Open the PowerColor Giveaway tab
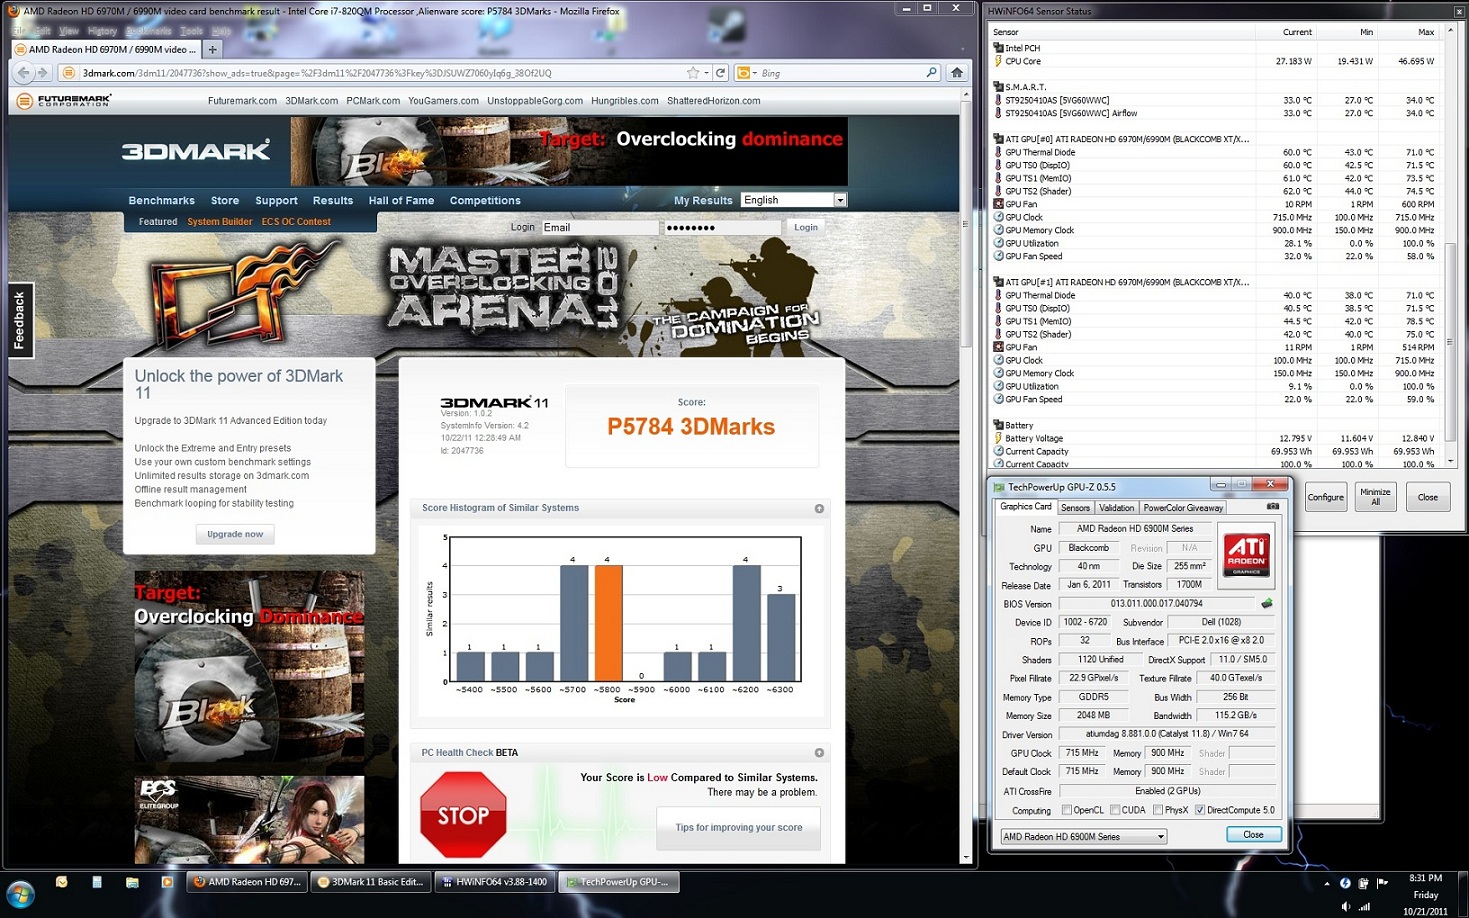The image size is (1469, 918). 1183,508
